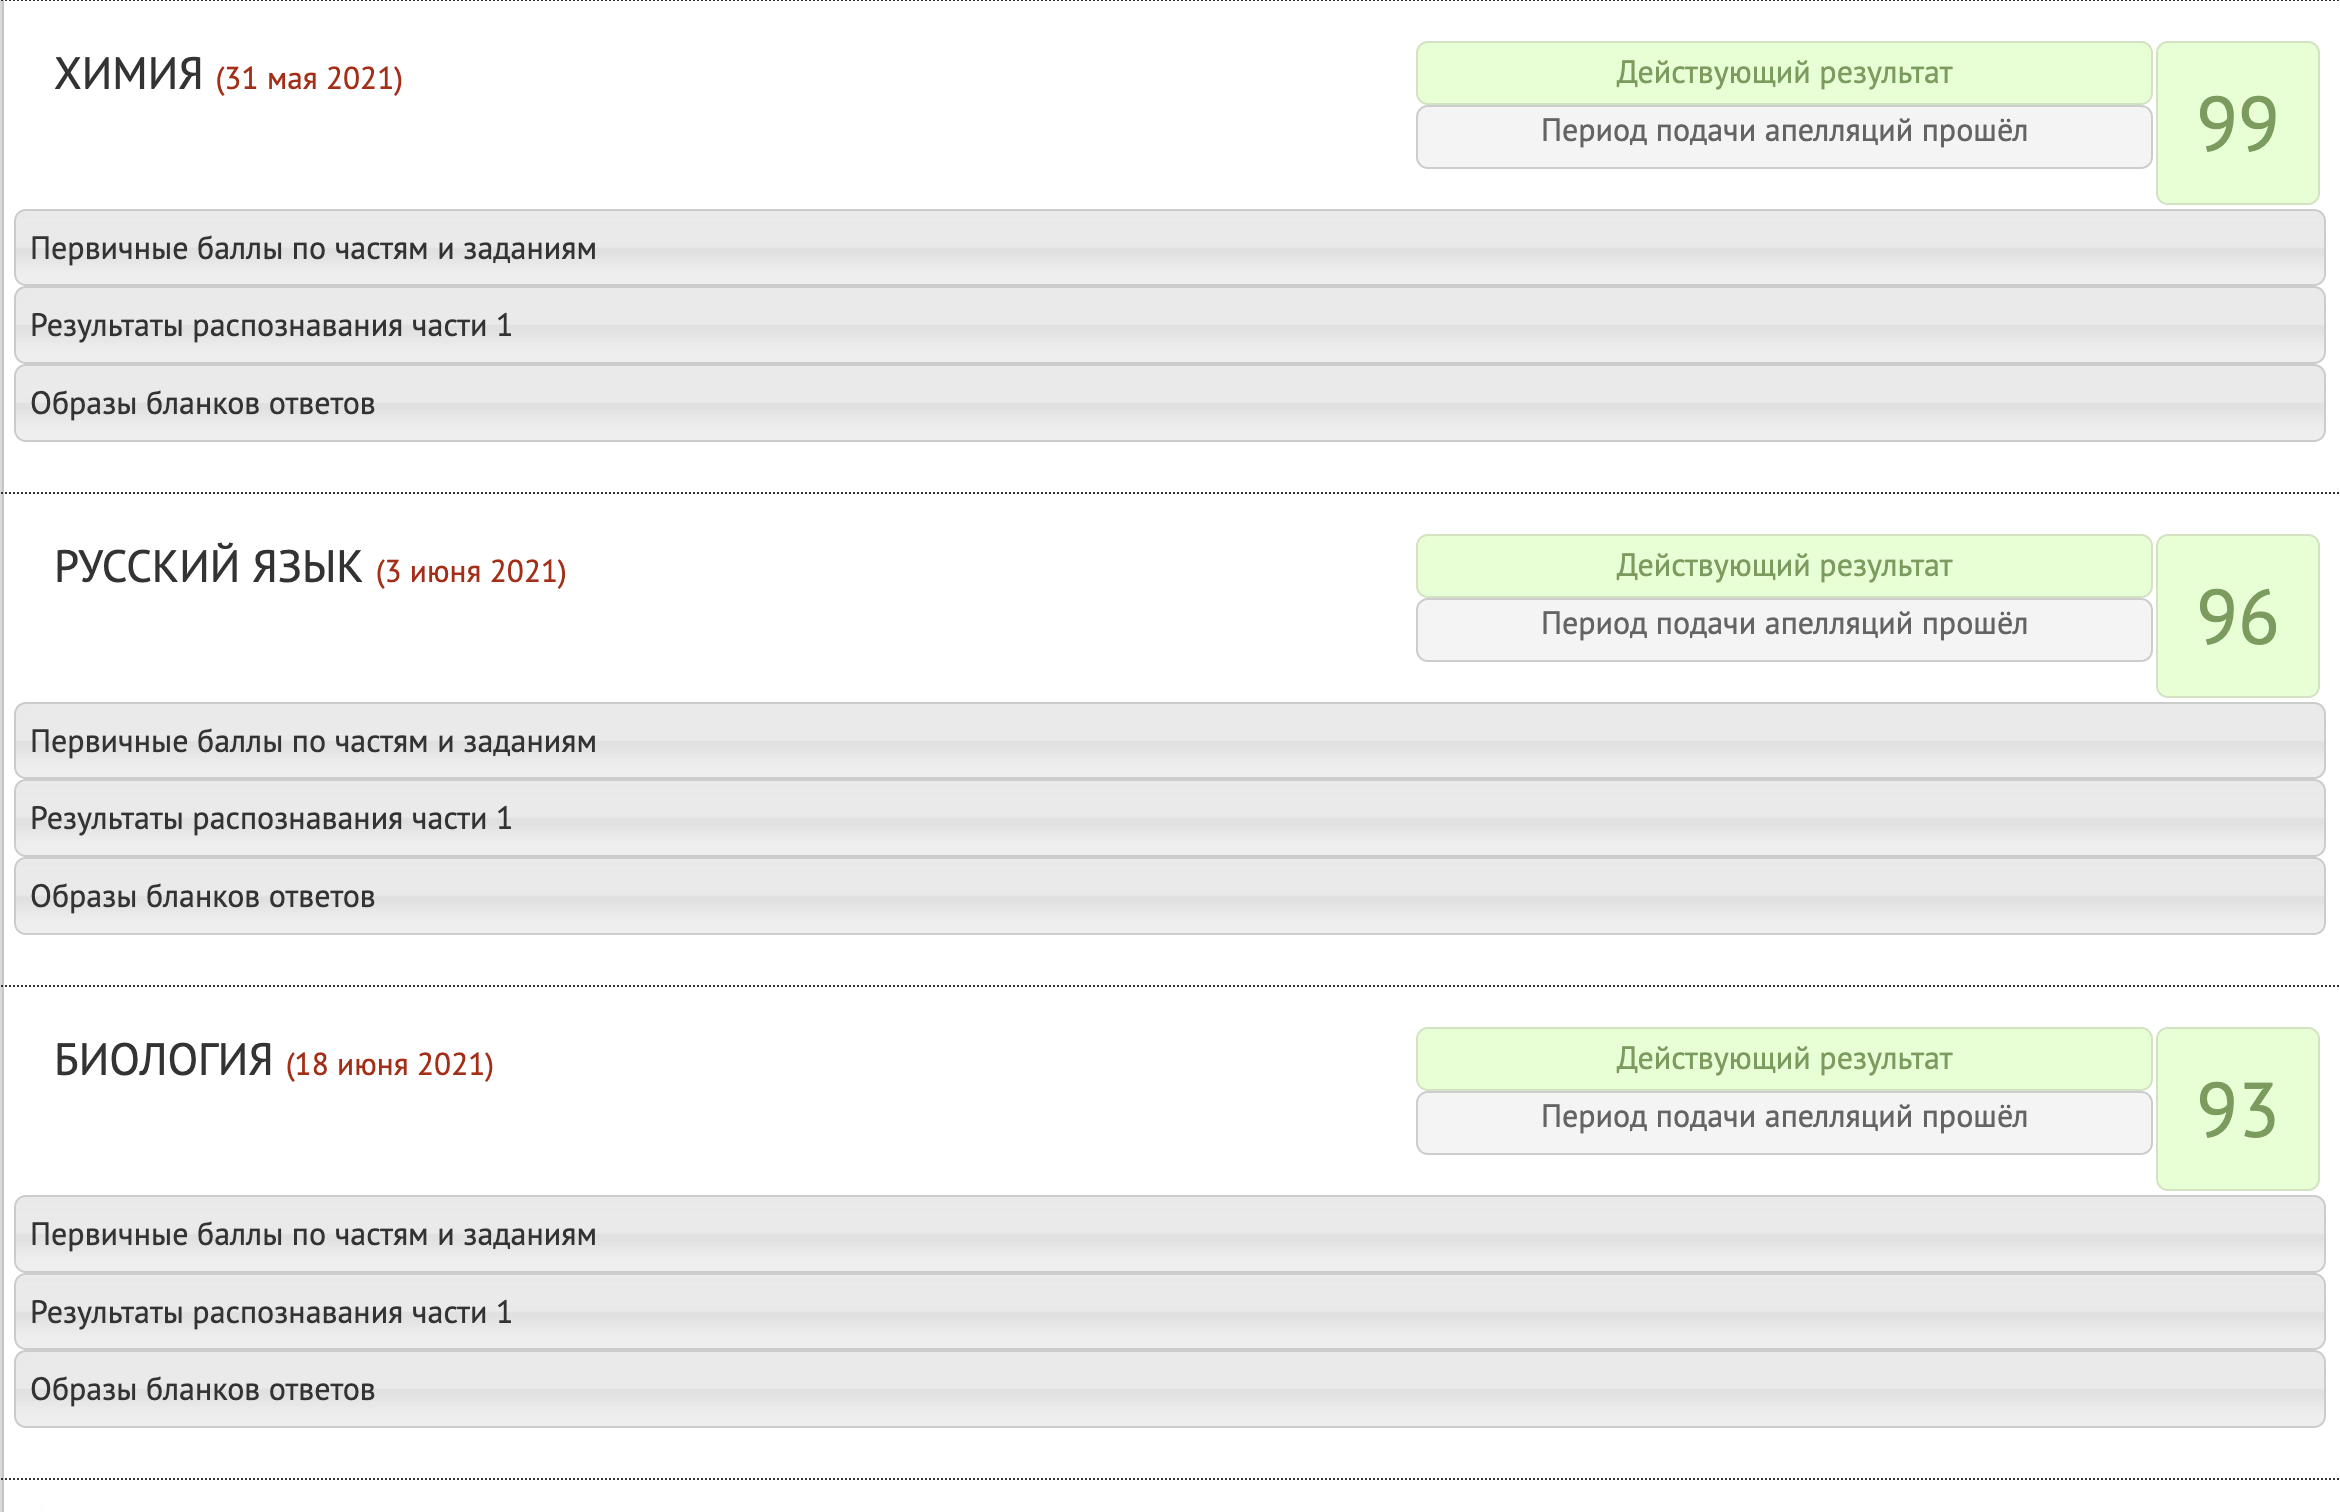The width and height of the screenshot is (2340, 1512).
Task: Expand Russian language primary scores section
Action: tap(1168, 741)
